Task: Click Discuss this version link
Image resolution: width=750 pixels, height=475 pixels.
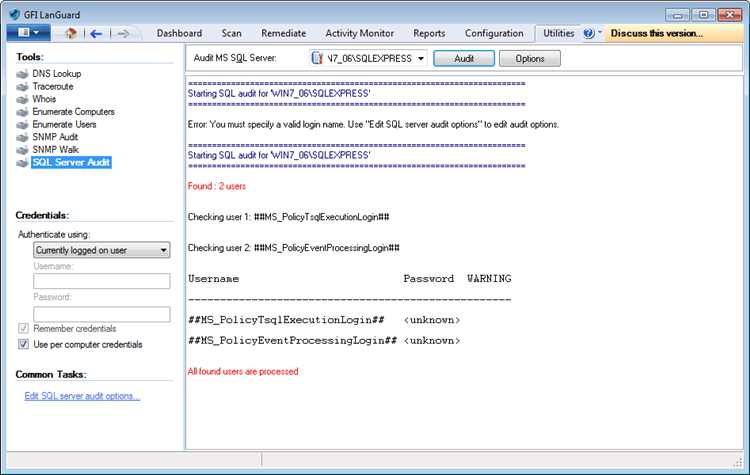Action: tap(657, 33)
